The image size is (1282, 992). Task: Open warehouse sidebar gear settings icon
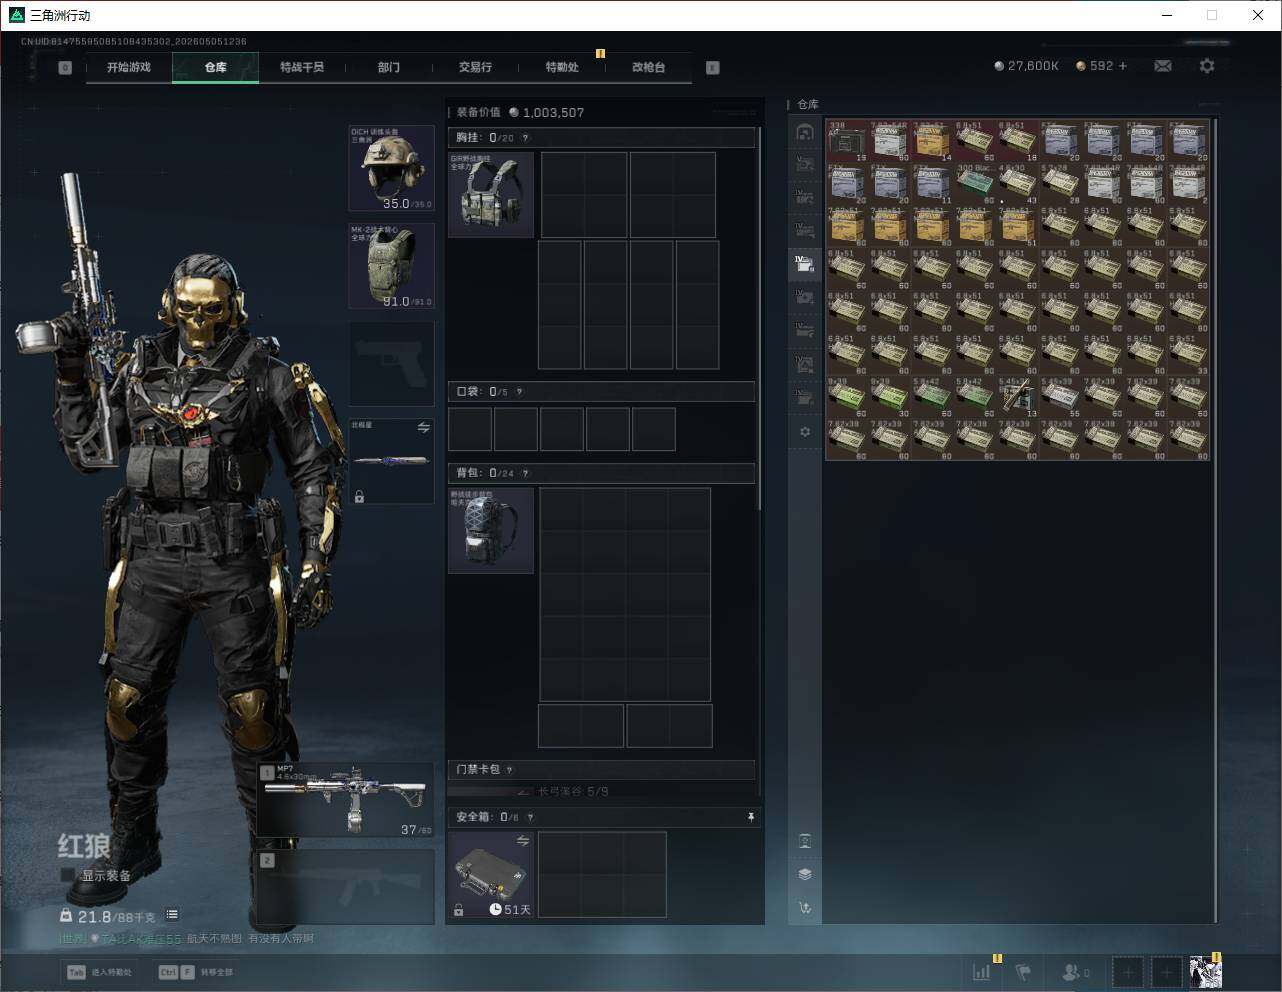tap(805, 432)
